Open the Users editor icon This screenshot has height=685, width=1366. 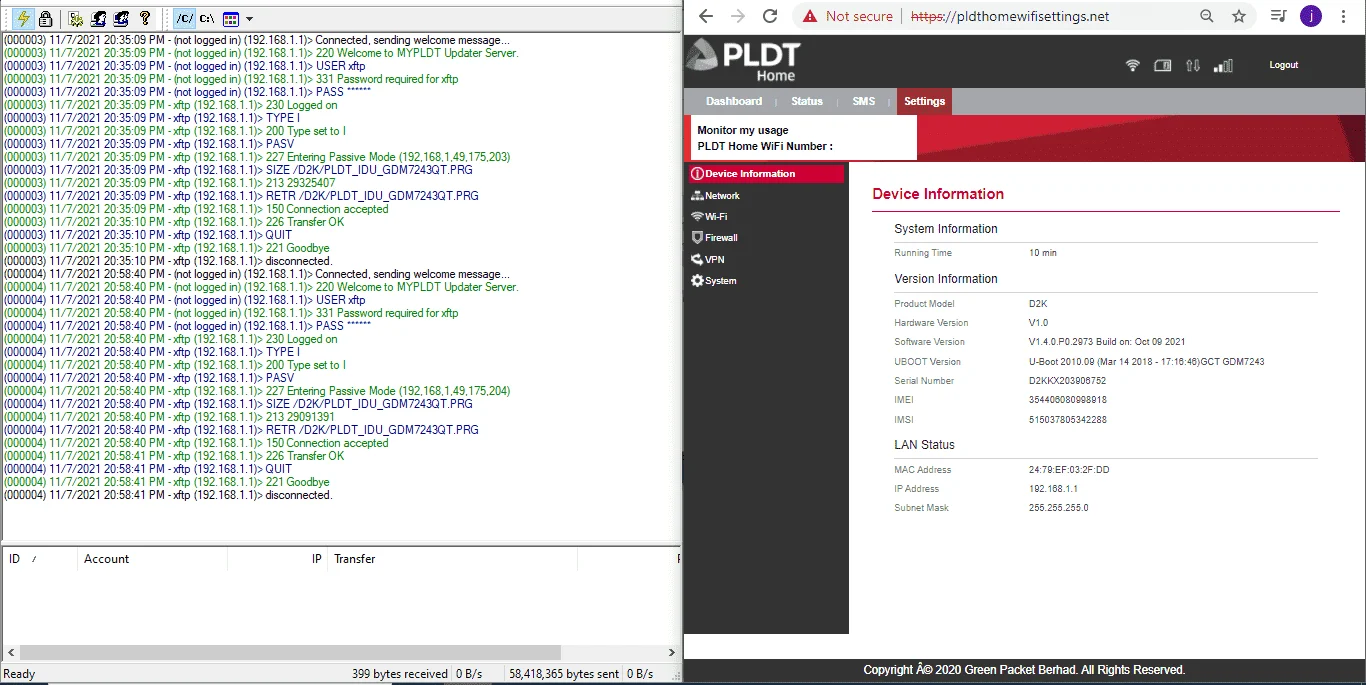(x=99, y=18)
